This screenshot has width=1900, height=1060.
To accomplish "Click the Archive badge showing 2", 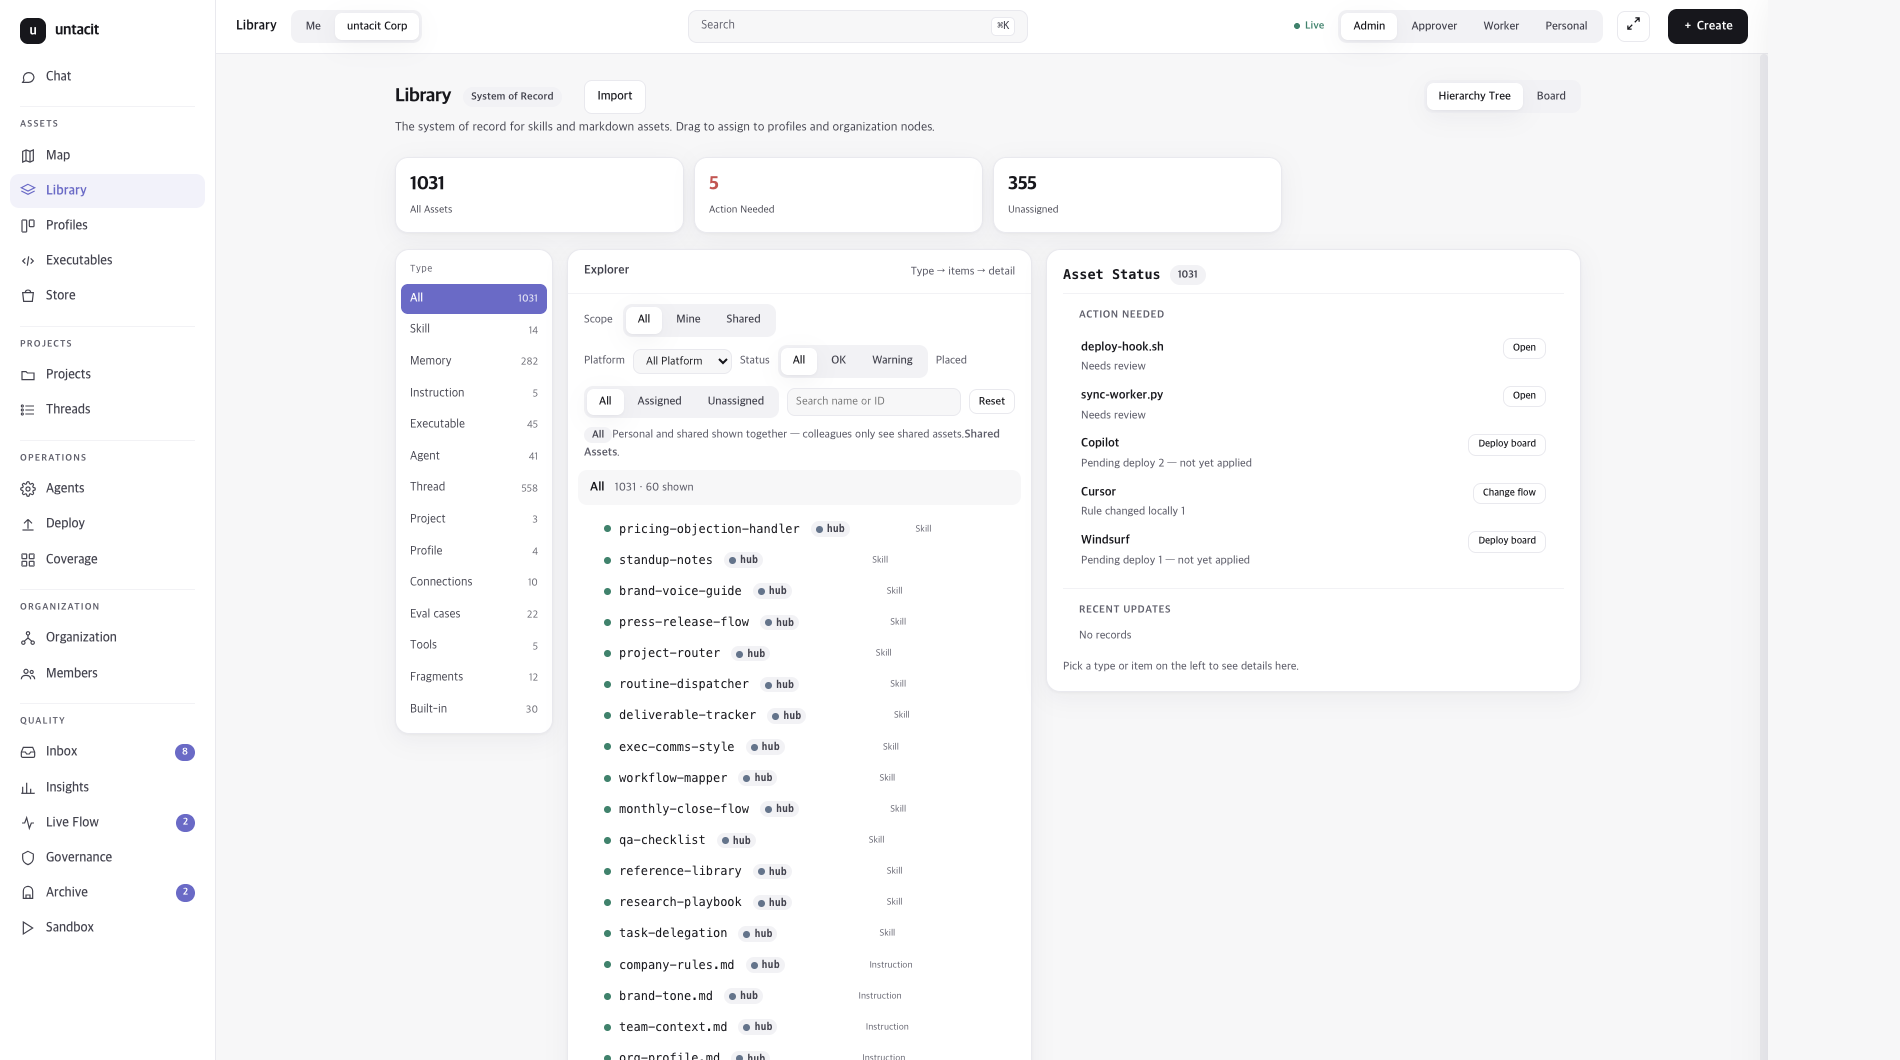I will tap(185, 893).
